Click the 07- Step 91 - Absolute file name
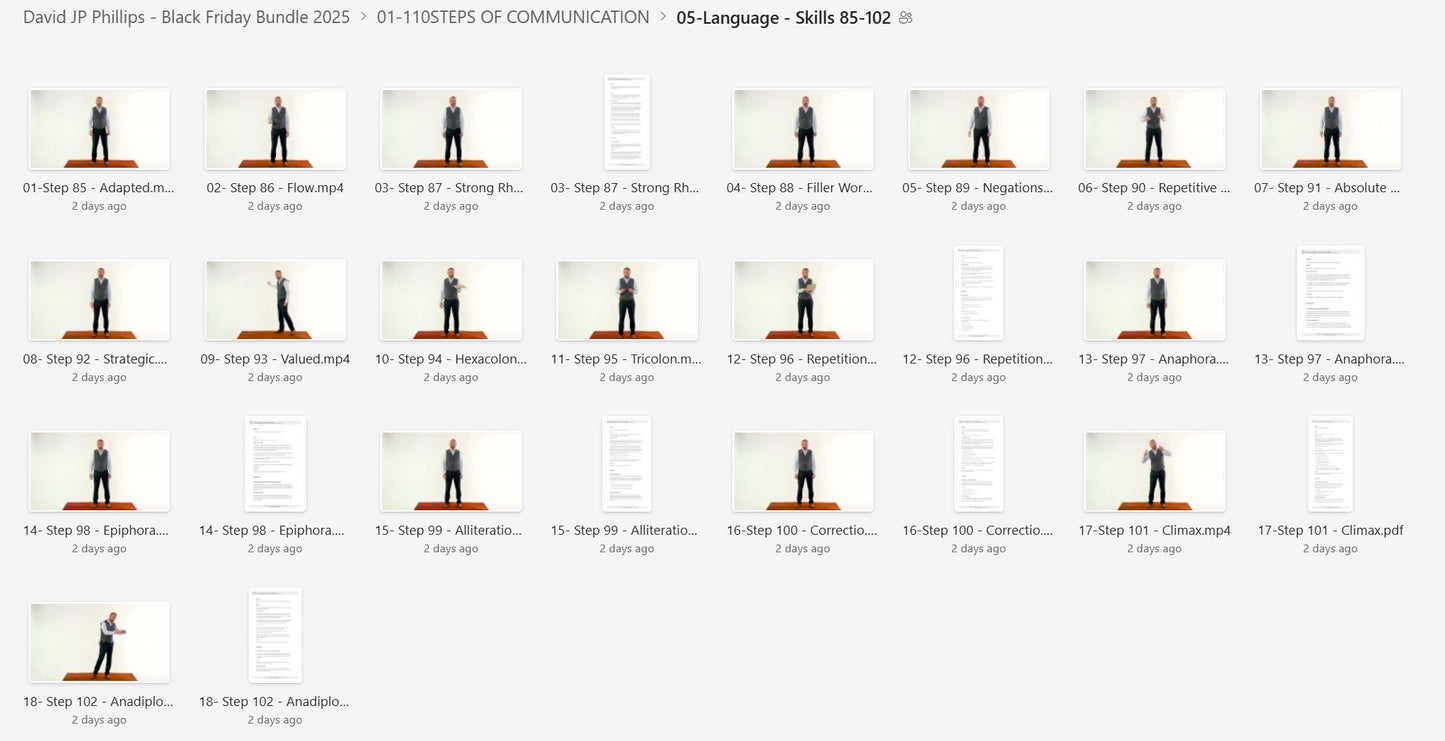The image size is (1445, 741). pos(1330,187)
